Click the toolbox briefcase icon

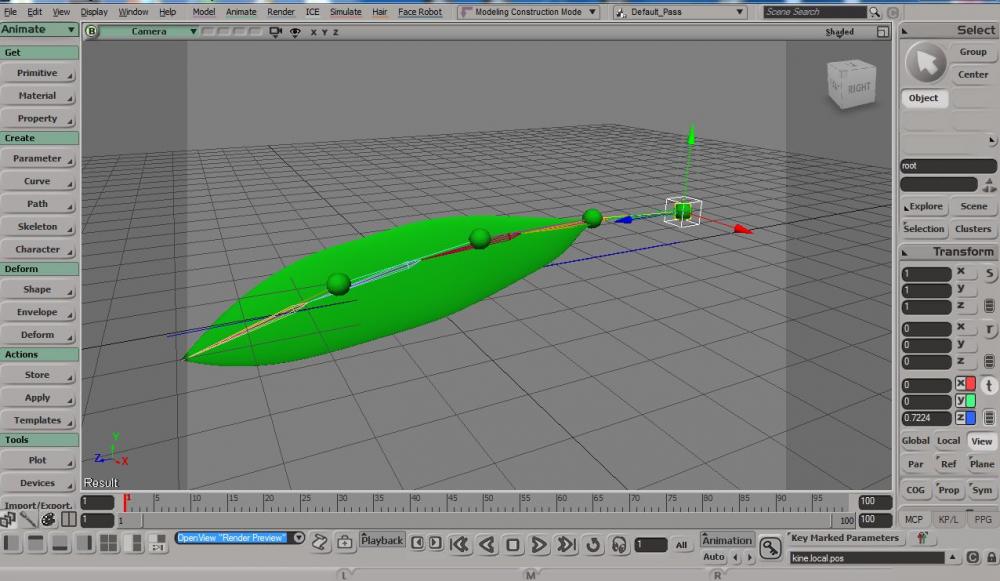click(x=344, y=543)
